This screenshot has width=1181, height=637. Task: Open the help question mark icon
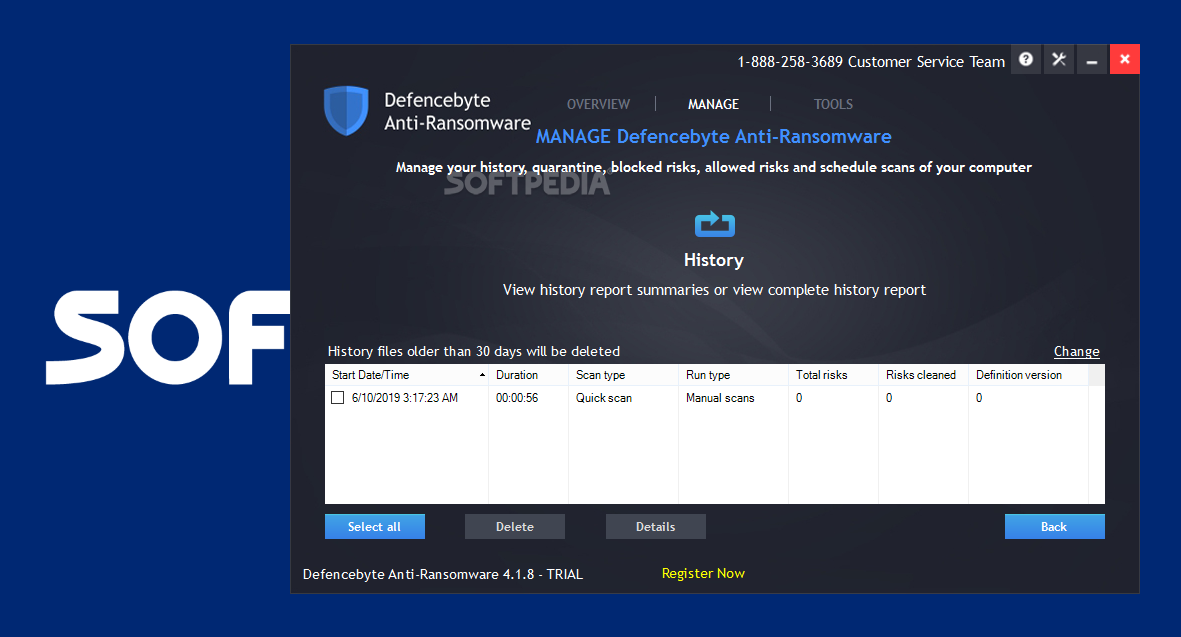[x=1026, y=59]
